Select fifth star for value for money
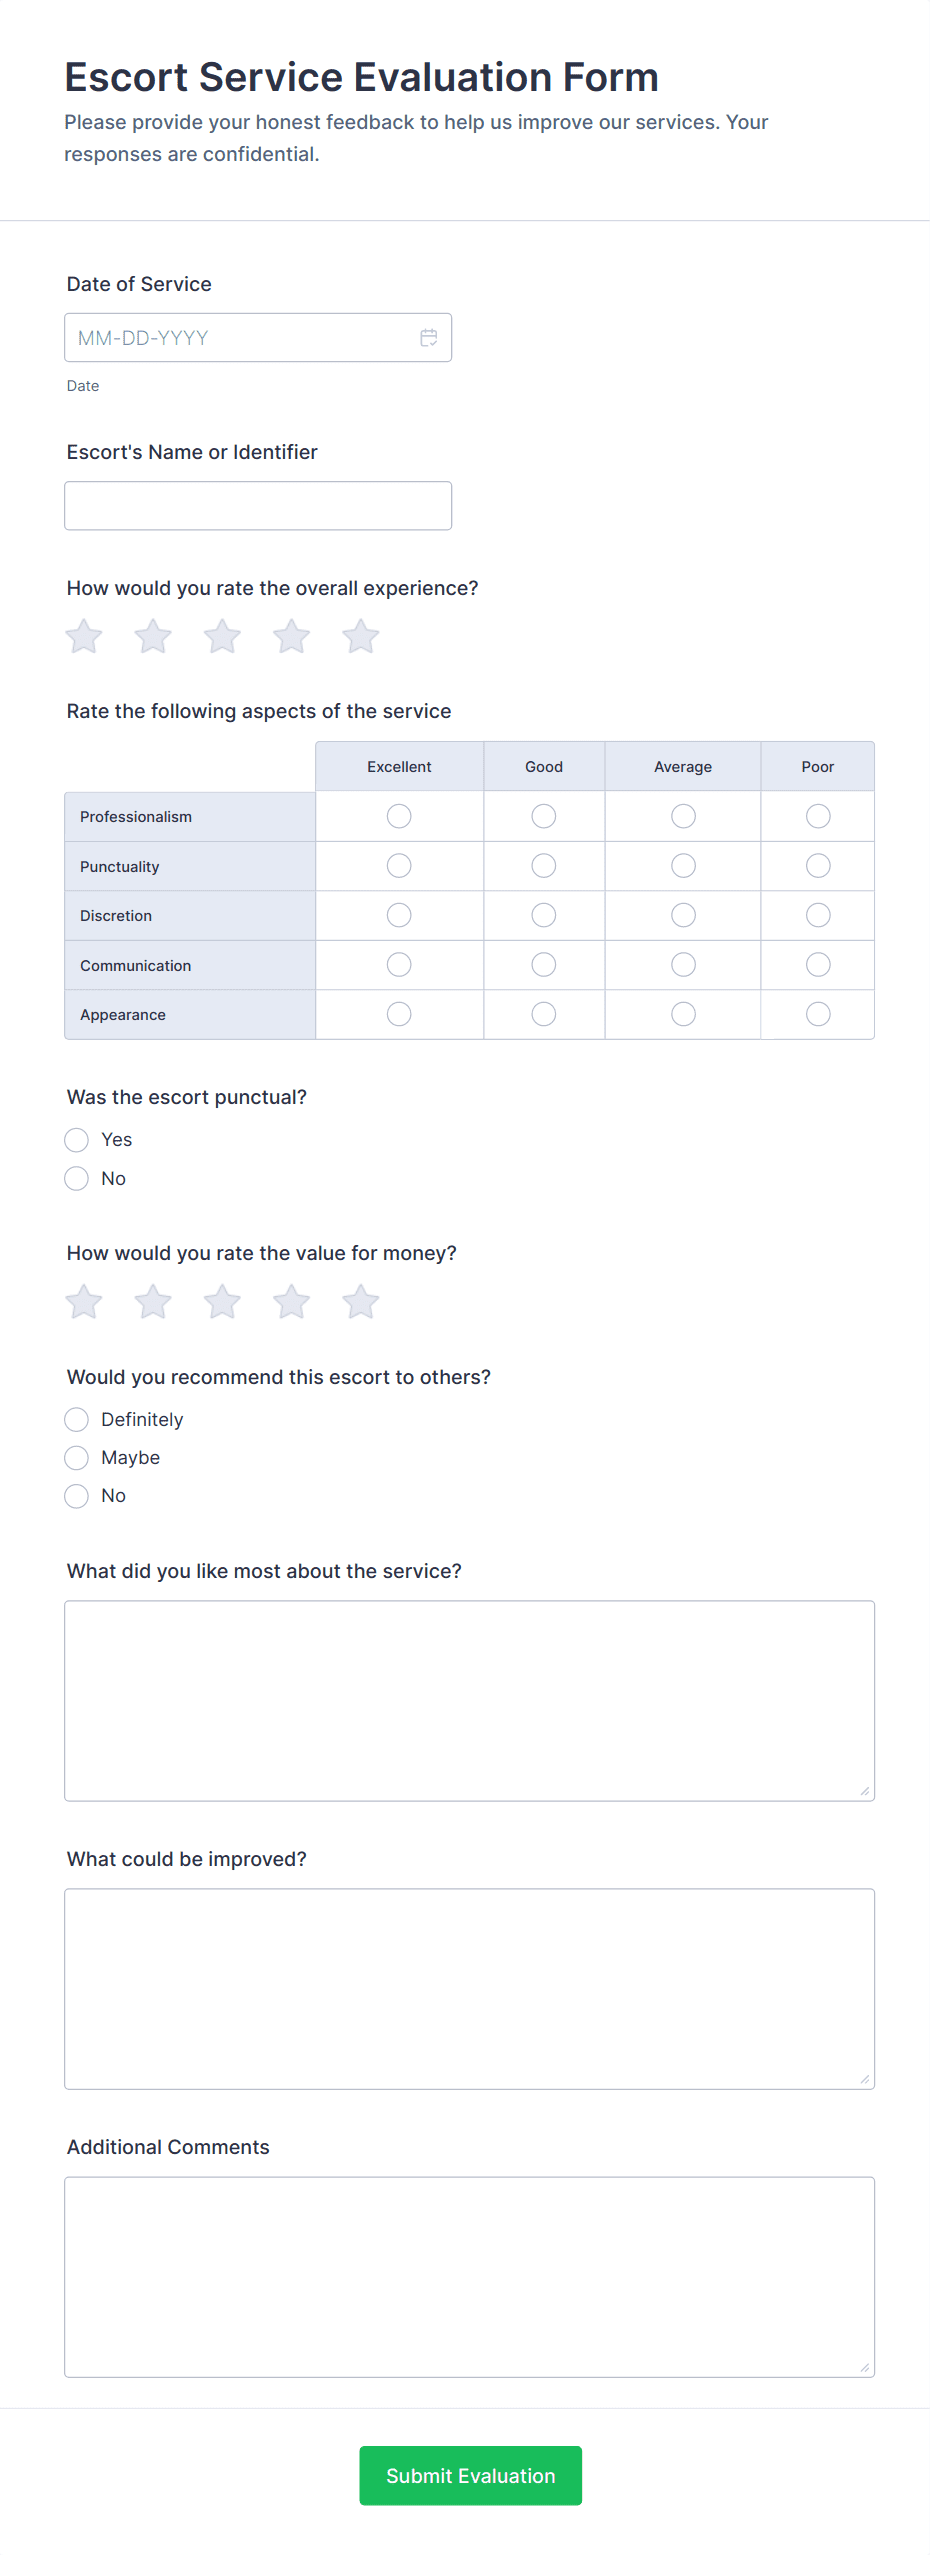Screen dimensions: 930x2555 361,1302
